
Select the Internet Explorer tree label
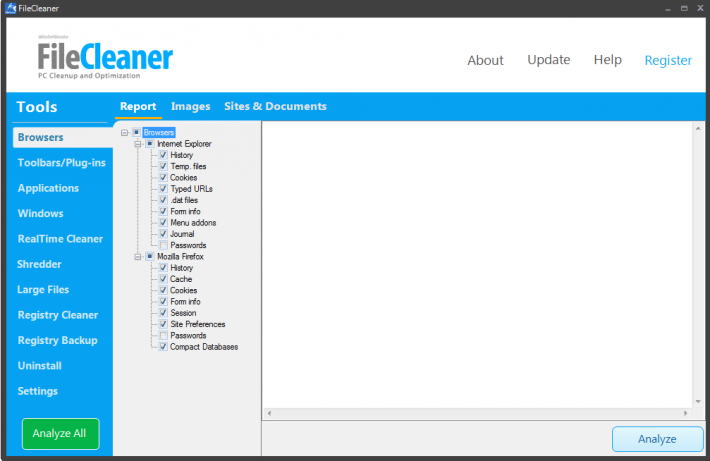(184, 144)
